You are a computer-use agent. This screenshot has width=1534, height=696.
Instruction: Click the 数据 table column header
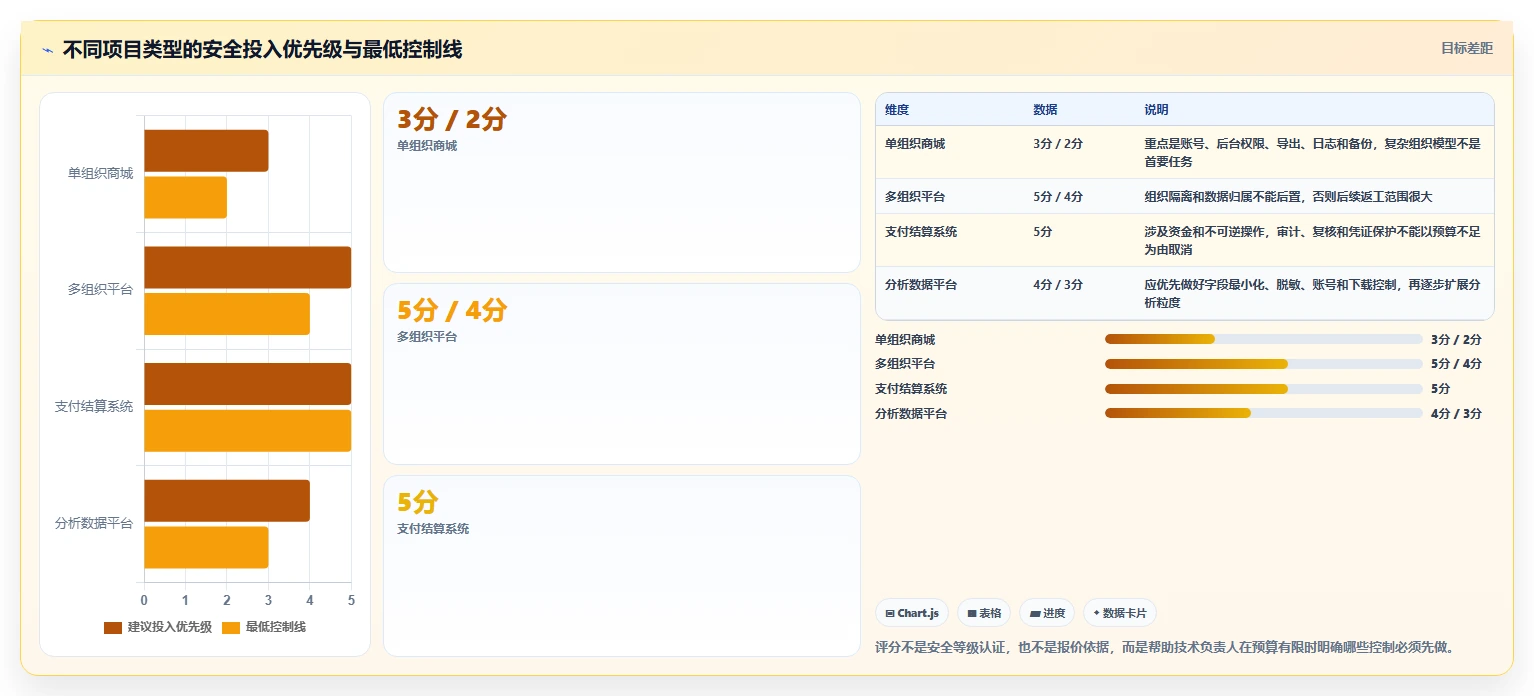pos(1045,110)
